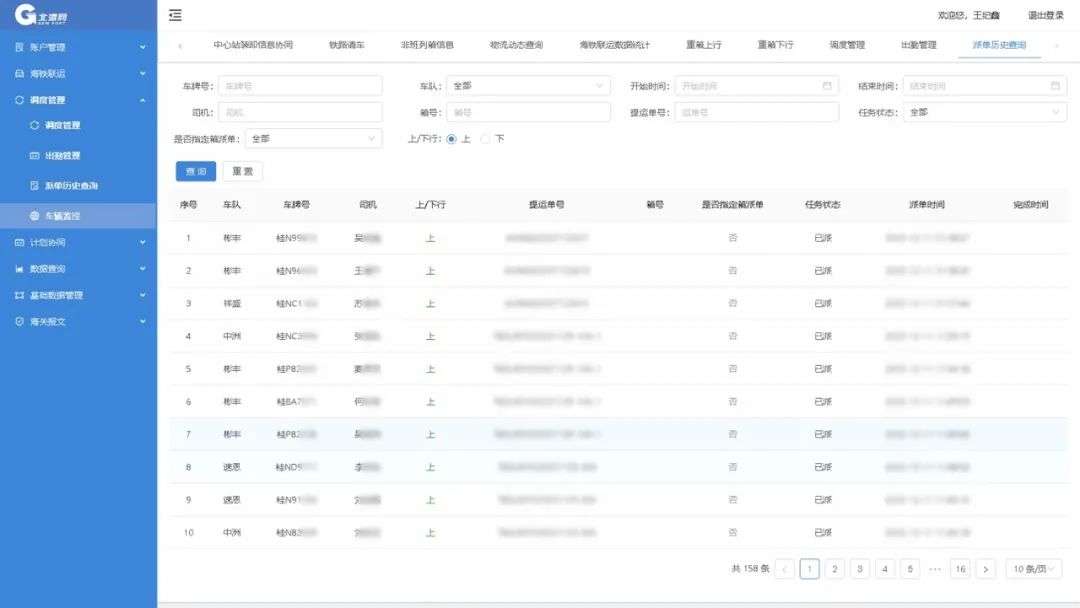Click the 车辆监控 globe icon
The image size is (1080, 608).
click(35, 216)
